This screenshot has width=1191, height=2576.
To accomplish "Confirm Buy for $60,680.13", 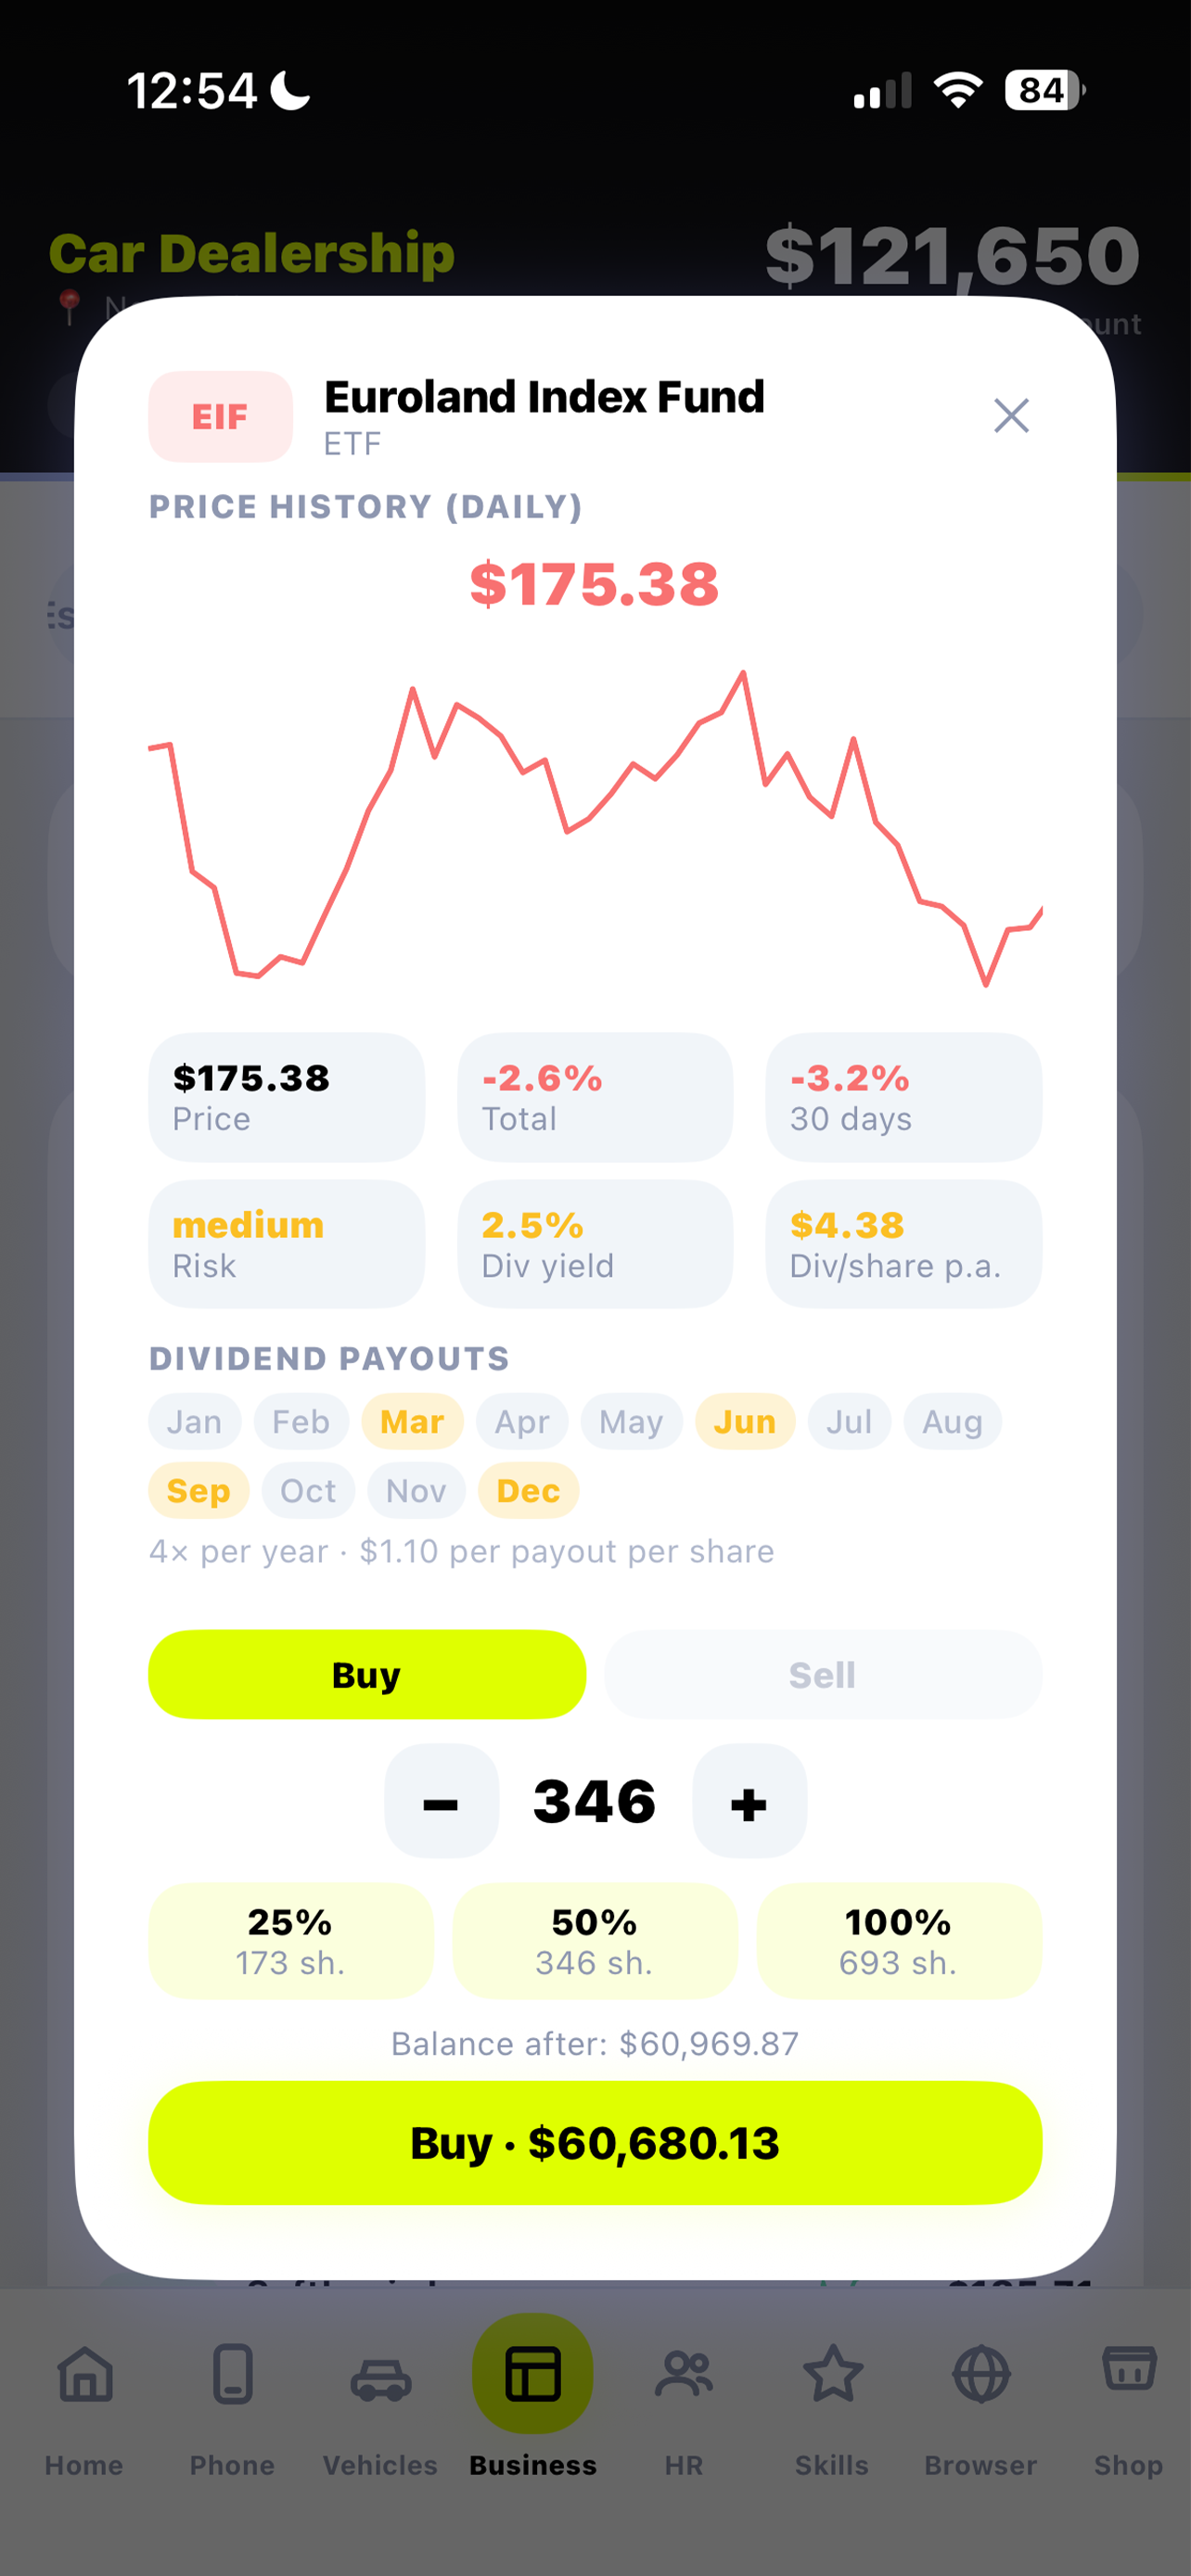I will click(x=595, y=2143).
